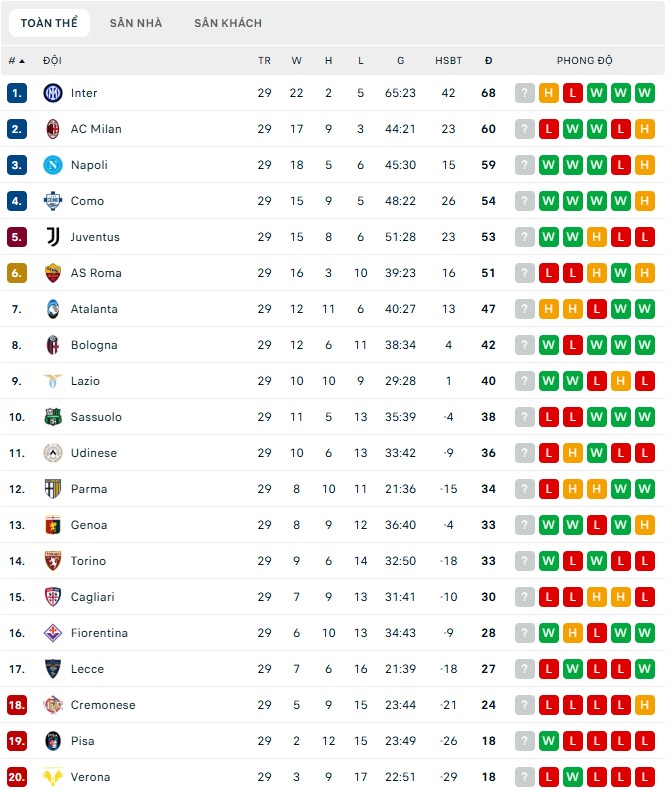The height and width of the screenshot is (790, 672).
Task: Sort table by the # rank column
Action: click(x=16, y=61)
